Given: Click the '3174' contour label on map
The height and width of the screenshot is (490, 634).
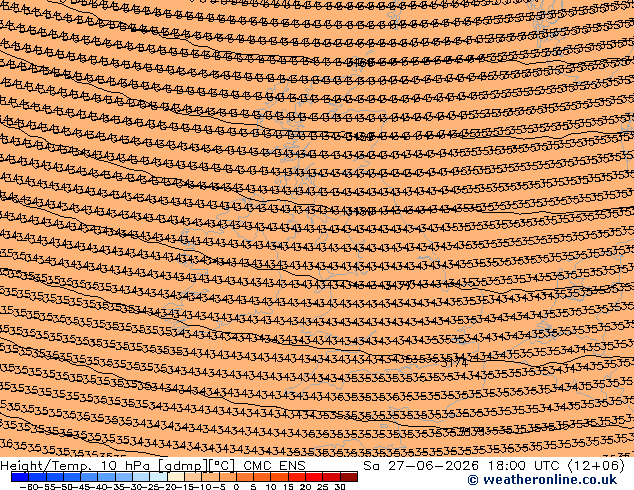Looking at the screenshot, I should click(454, 363).
